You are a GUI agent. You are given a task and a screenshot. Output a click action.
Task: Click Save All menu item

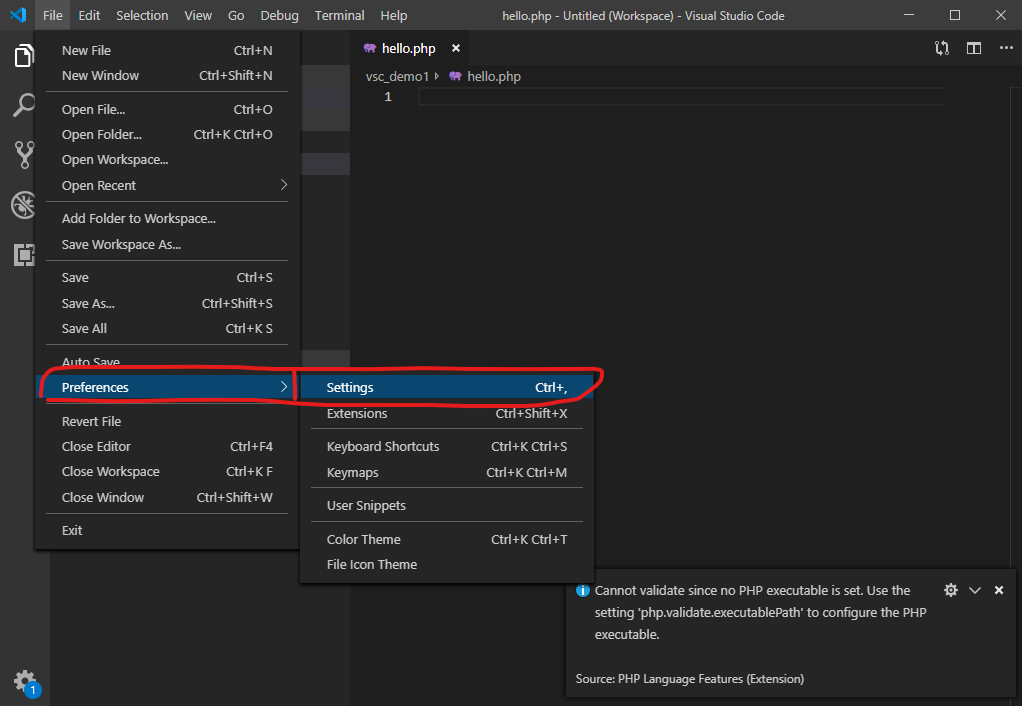[x=167, y=329]
